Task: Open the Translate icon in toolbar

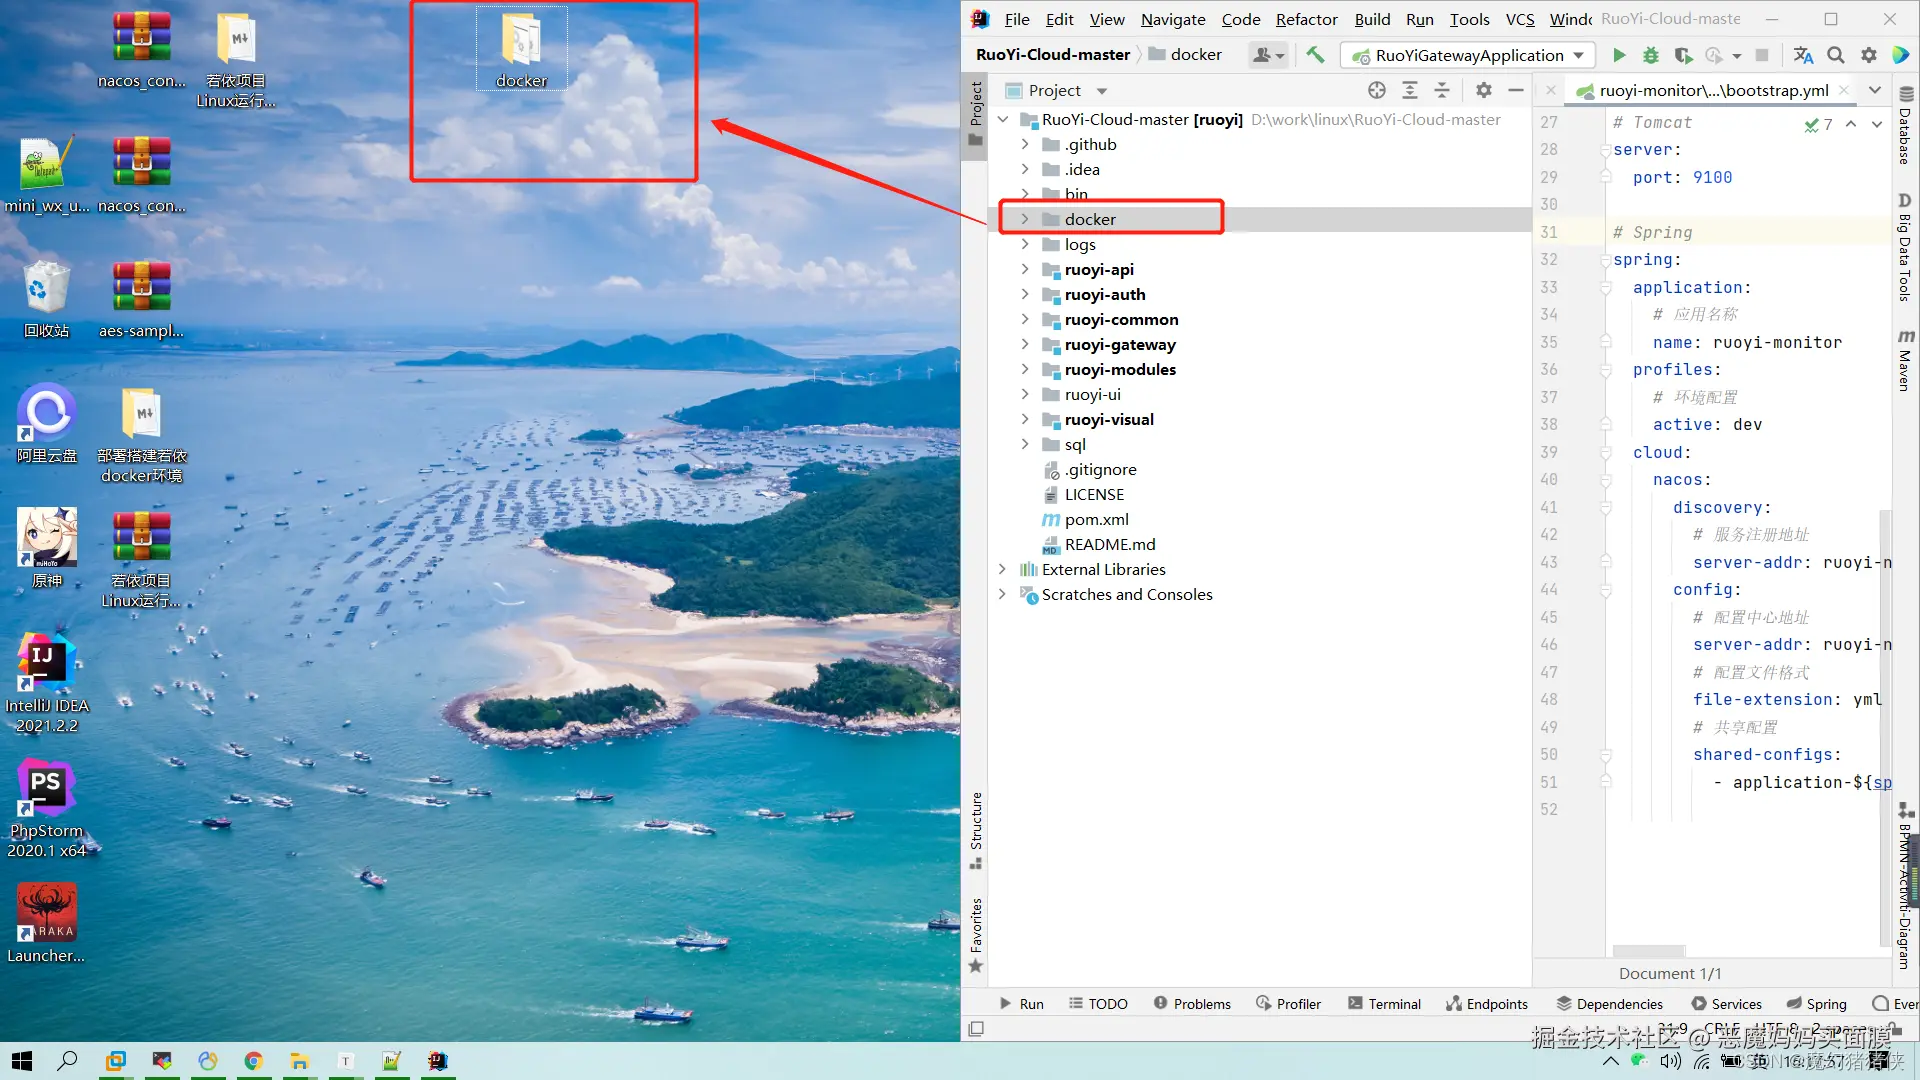Action: pos(1803,55)
